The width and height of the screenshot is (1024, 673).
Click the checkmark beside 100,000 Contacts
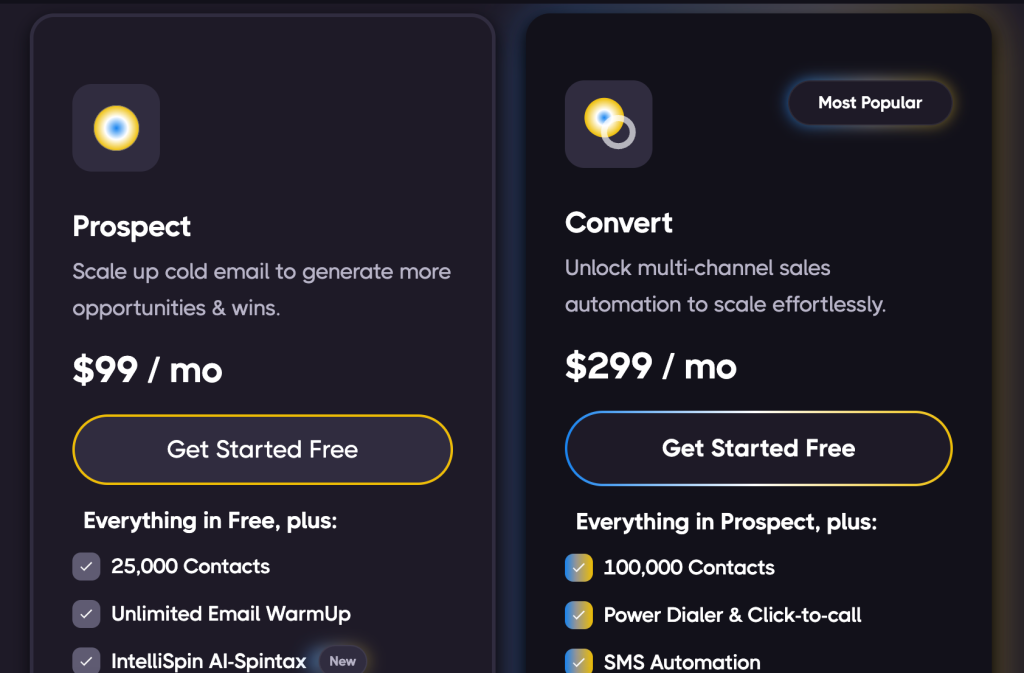578,567
